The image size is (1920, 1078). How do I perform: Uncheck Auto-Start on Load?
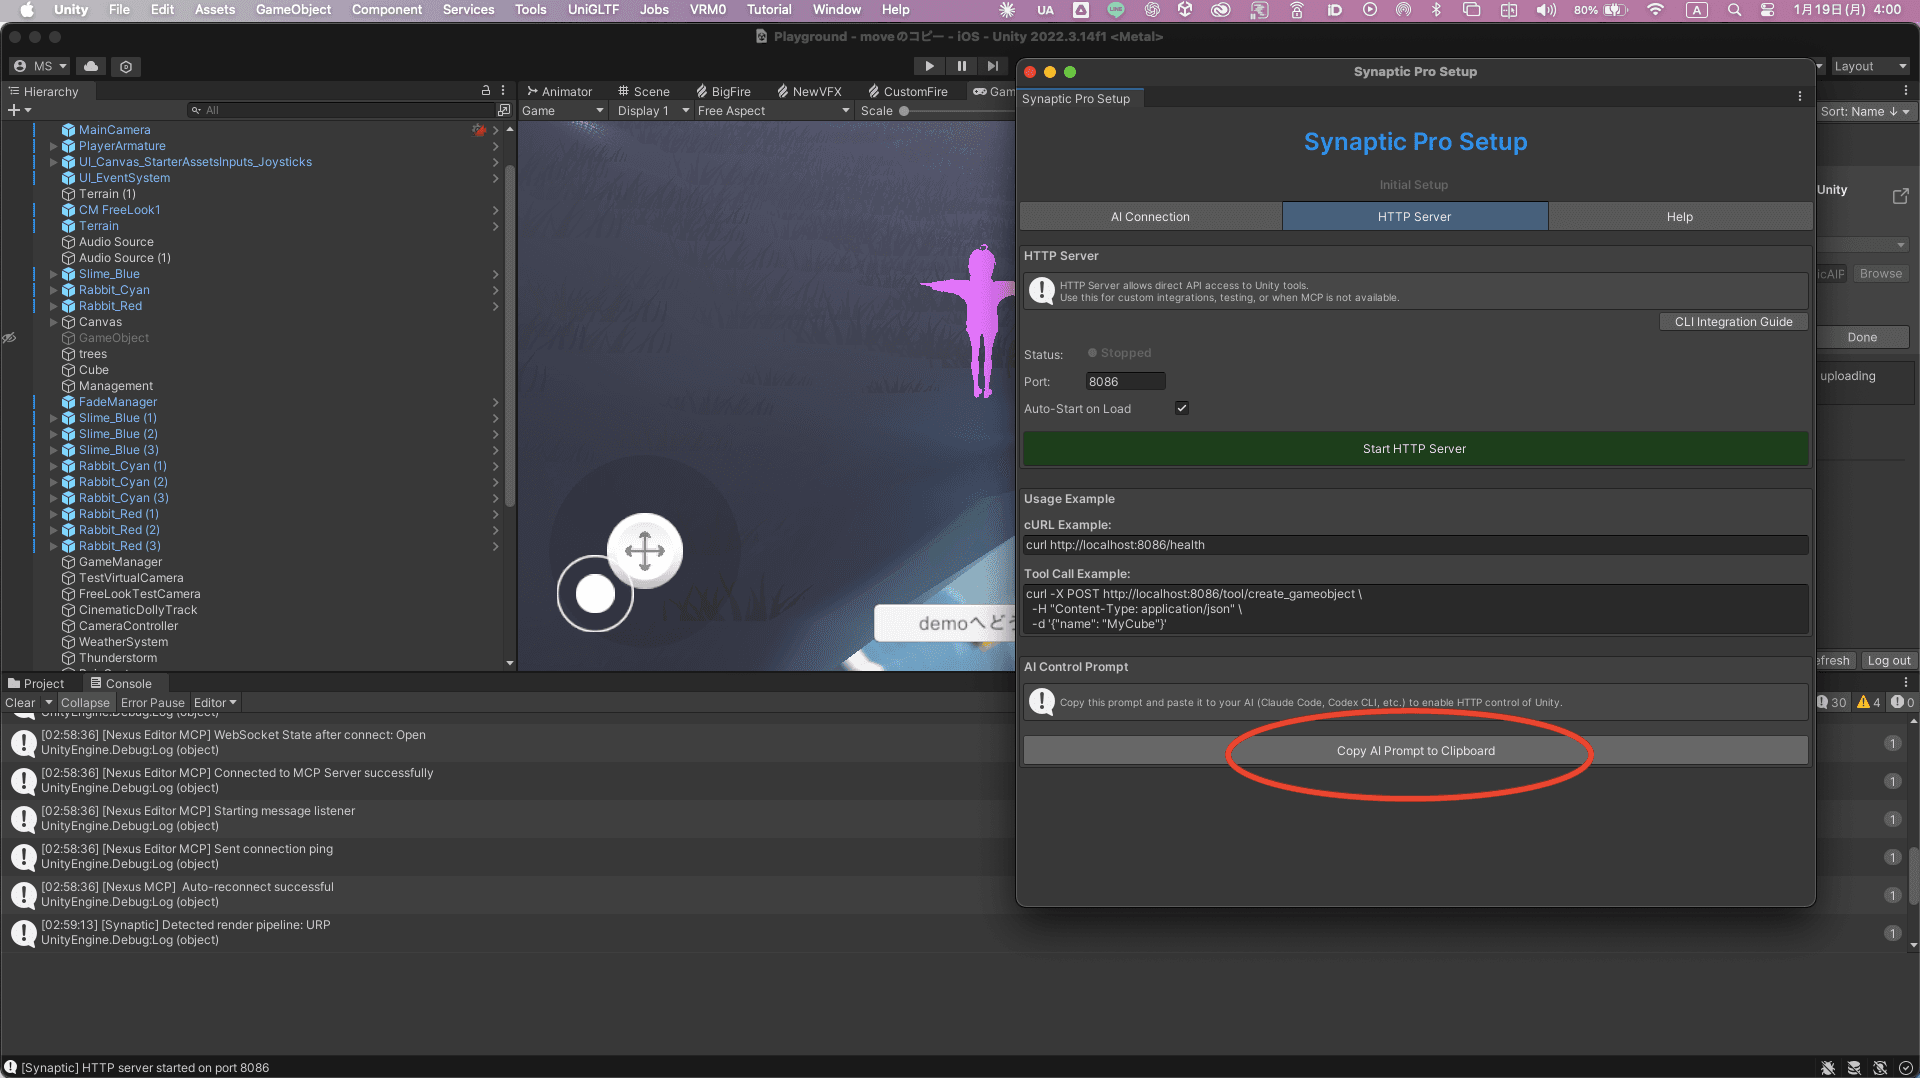tap(1181, 408)
